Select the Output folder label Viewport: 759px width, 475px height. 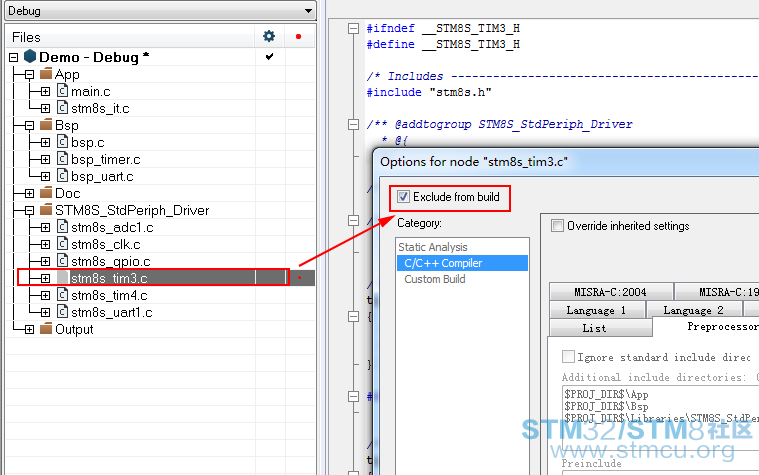74,330
